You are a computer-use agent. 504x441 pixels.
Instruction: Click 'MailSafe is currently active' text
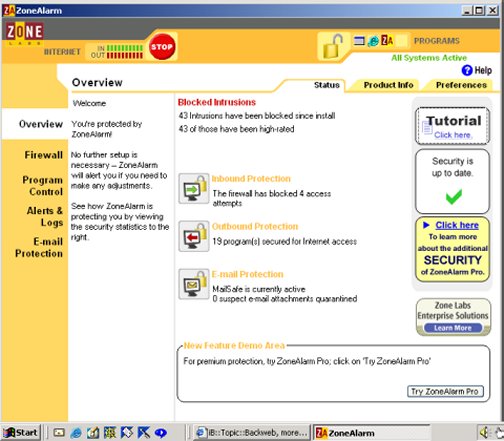point(259,289)
